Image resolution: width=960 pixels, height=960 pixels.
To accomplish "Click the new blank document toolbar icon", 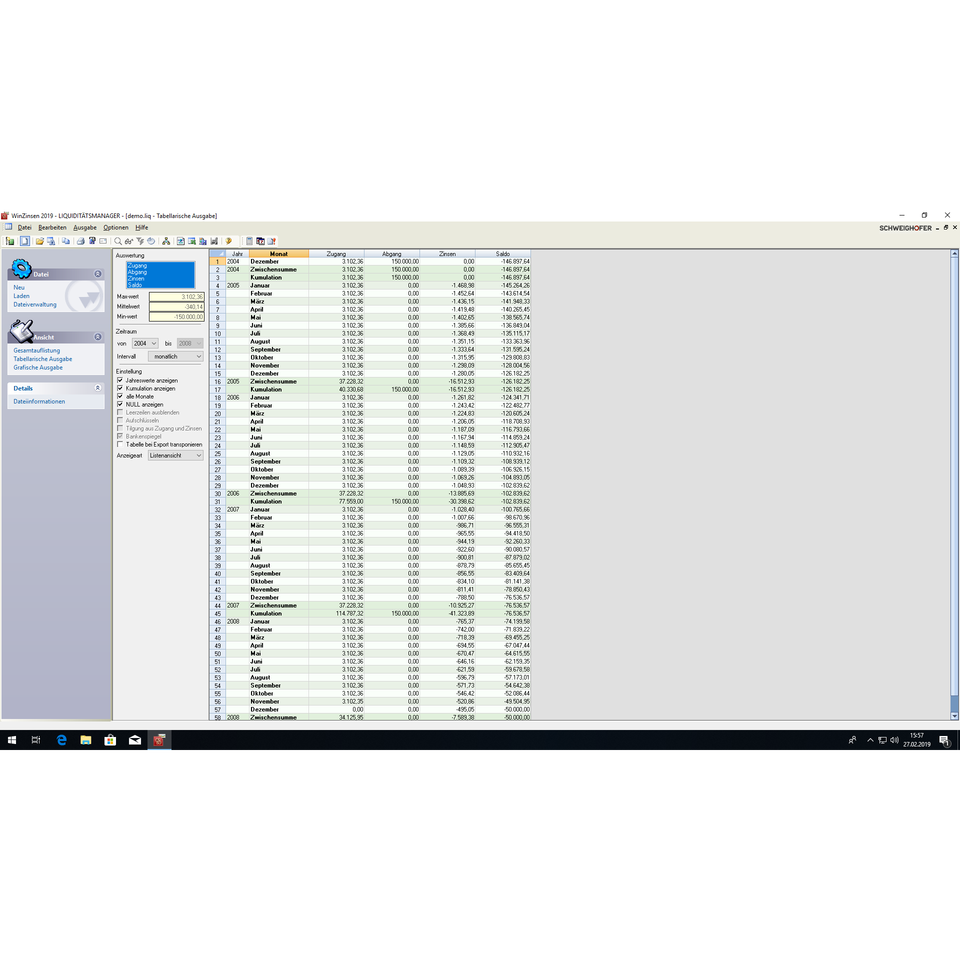I will [25, 241].
